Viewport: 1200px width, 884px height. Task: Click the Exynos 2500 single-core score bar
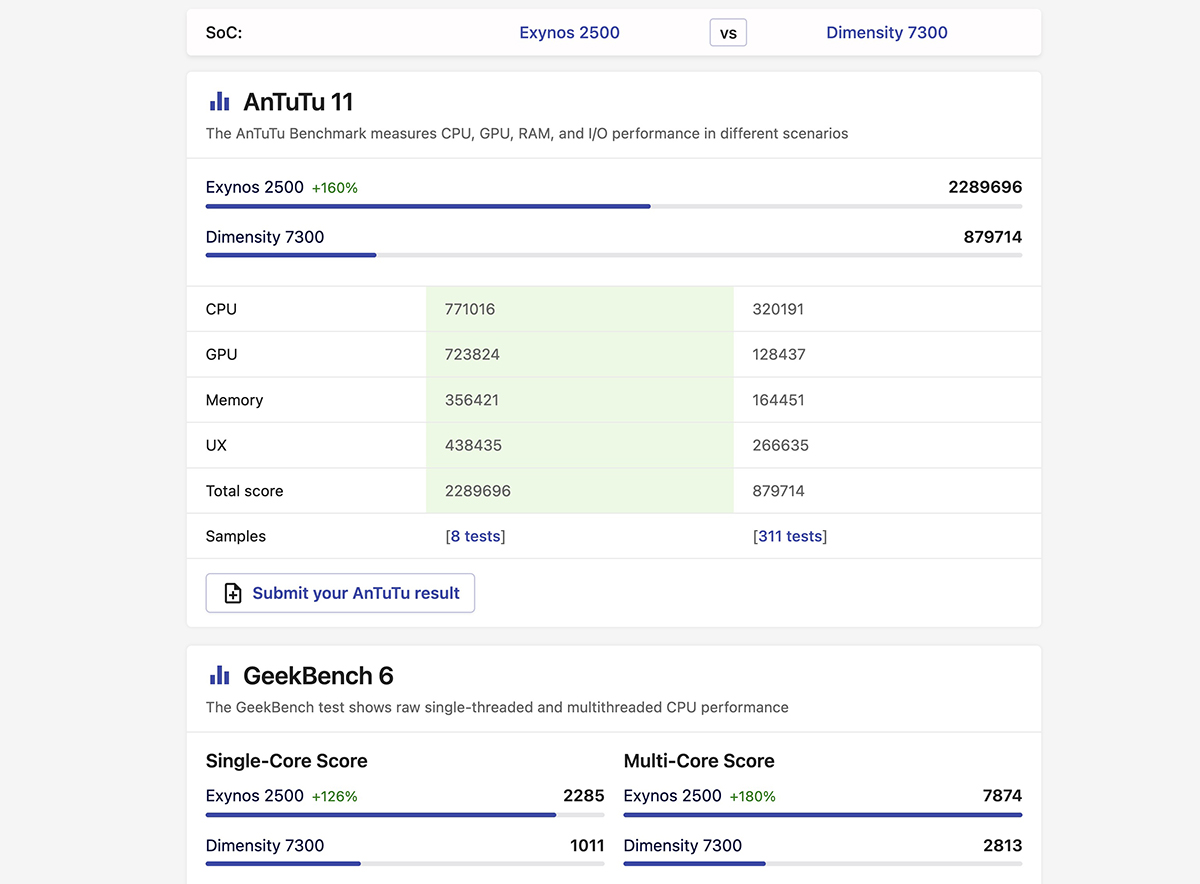click(x=405, y=815)
